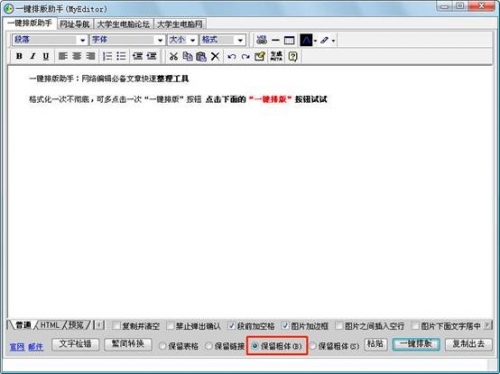Align text right

[90, 56]
